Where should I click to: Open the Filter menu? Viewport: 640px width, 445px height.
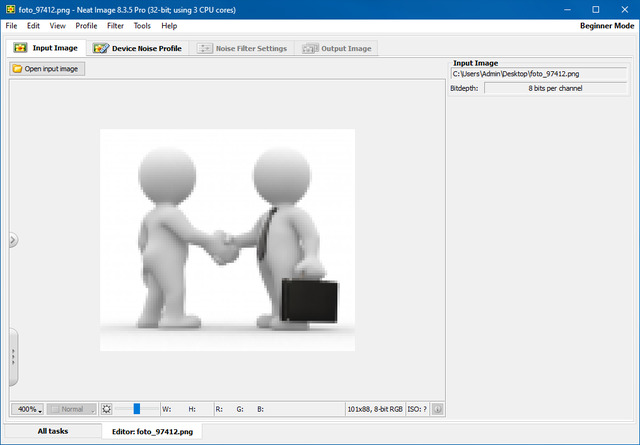coord(115,25)
